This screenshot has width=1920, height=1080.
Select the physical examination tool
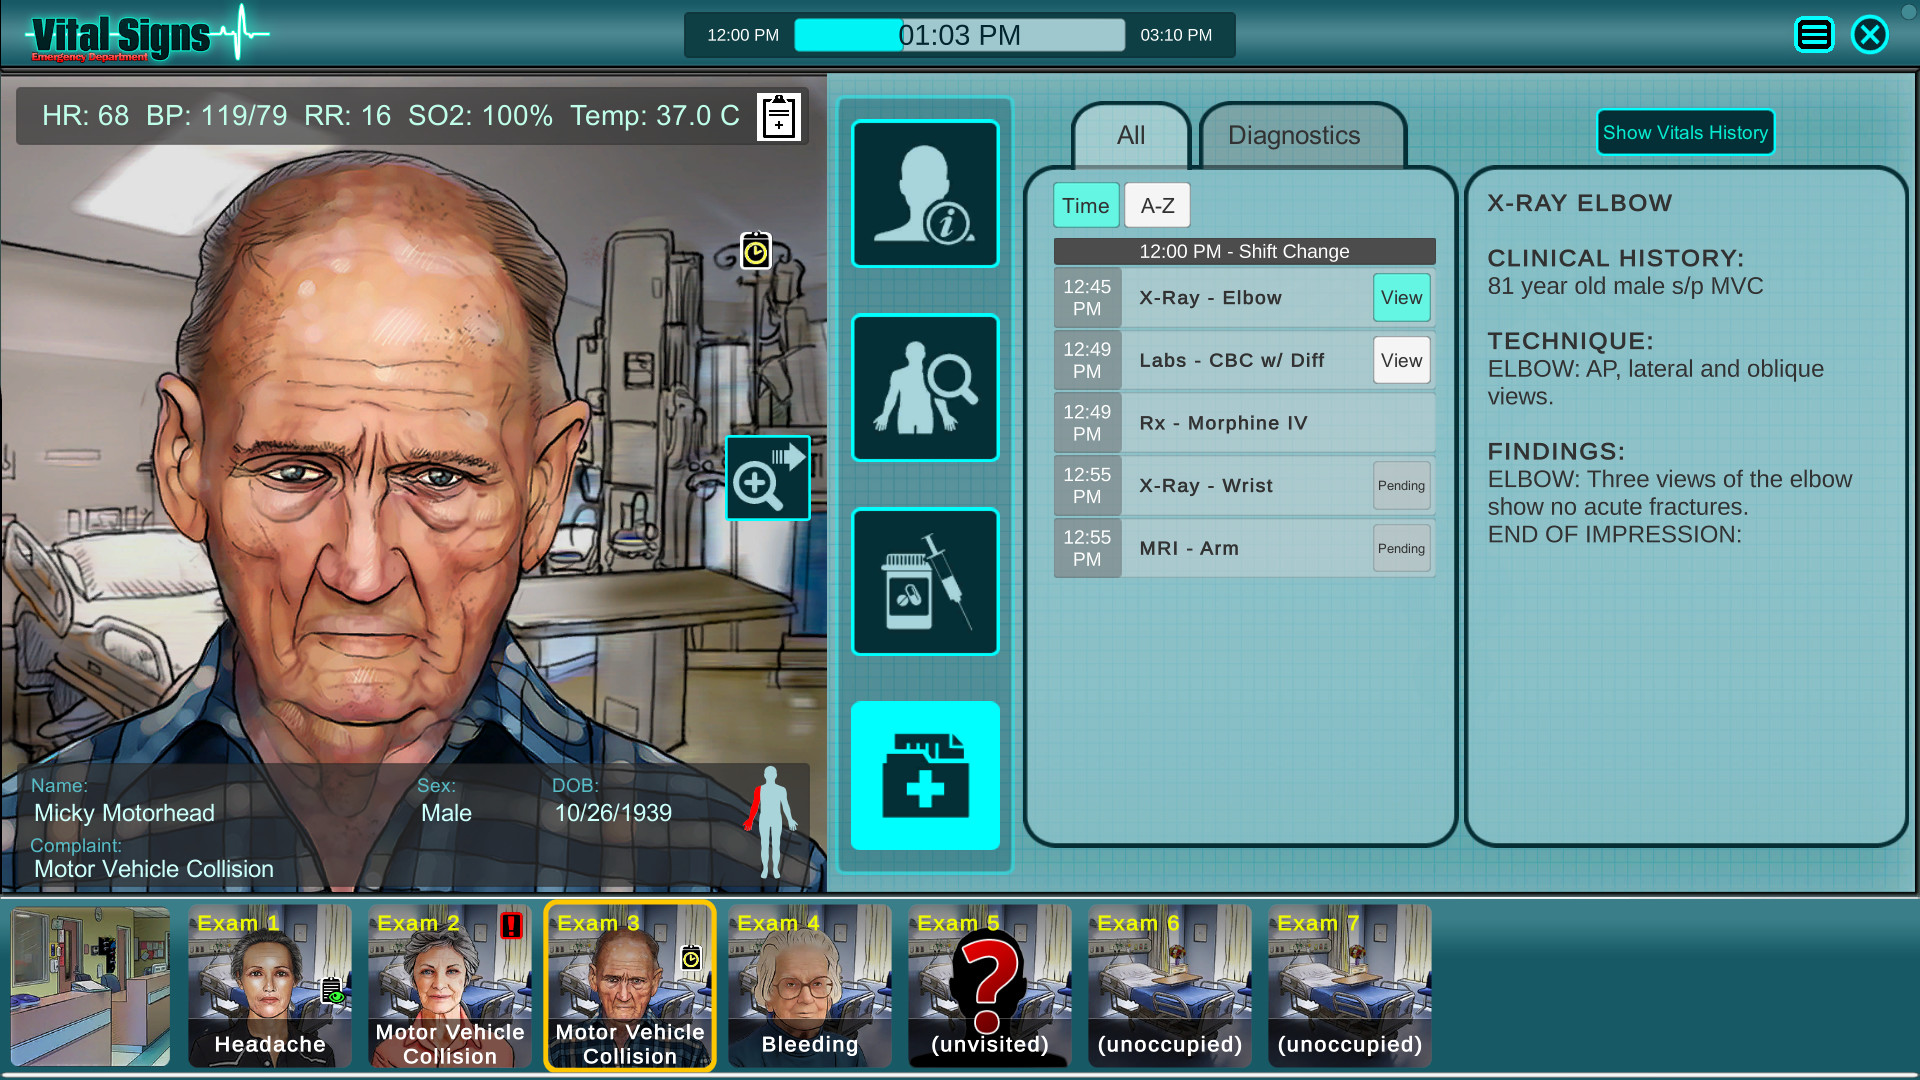[x=924, y=387]
